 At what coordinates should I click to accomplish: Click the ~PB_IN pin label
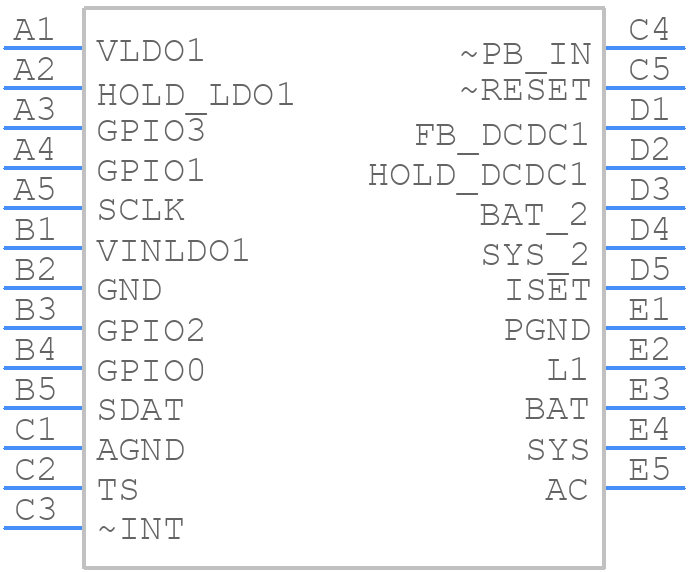pos(525,54)
